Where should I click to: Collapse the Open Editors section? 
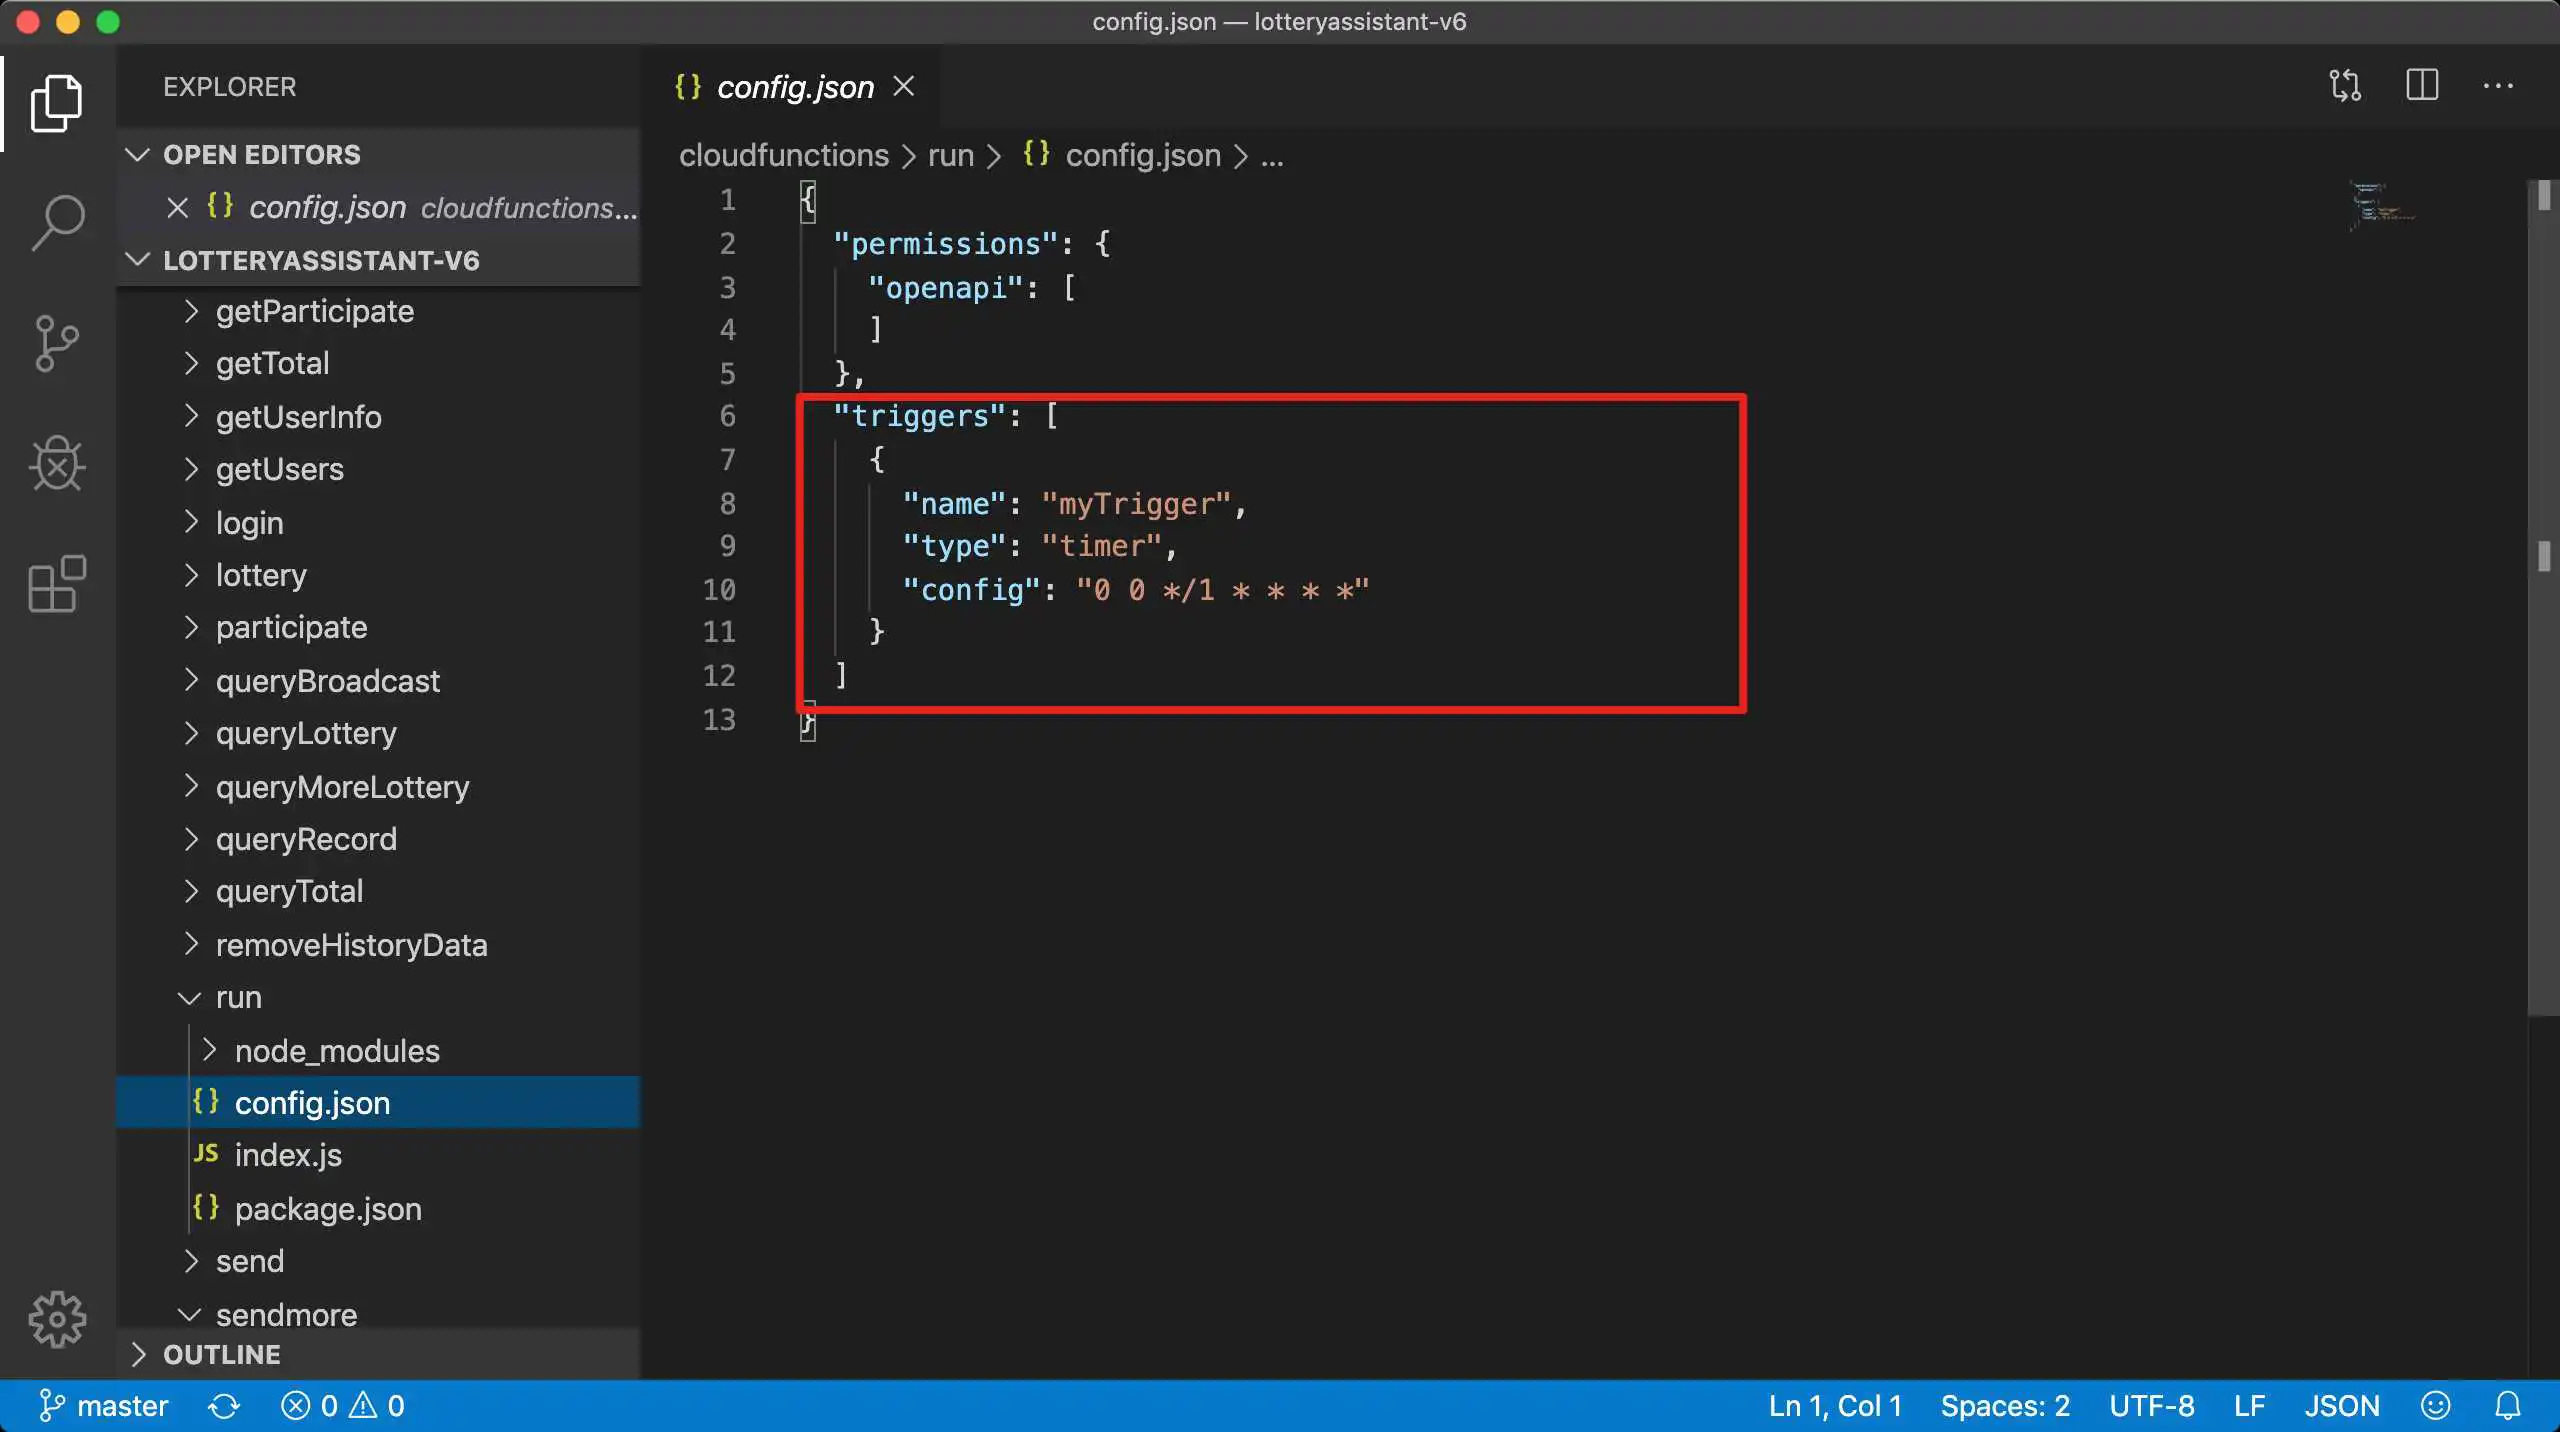click(138, 155)
